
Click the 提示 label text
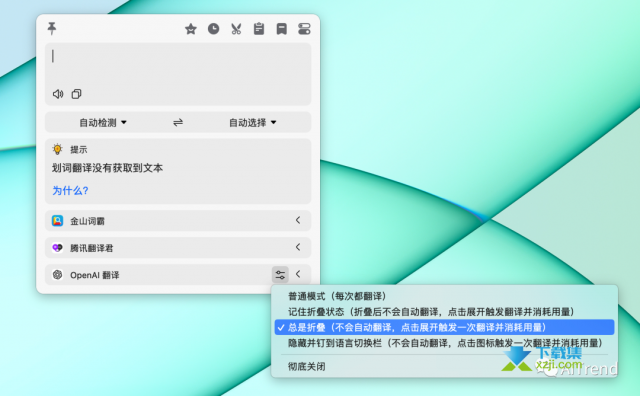click(78, 149)
